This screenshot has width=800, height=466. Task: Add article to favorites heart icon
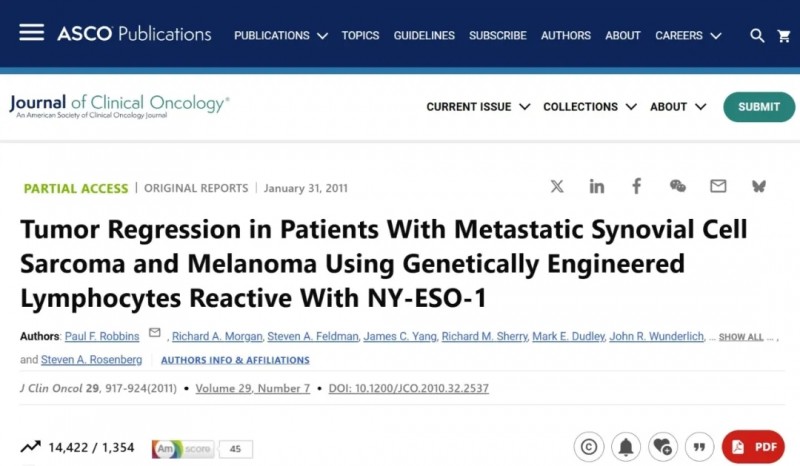click(662, 447)
